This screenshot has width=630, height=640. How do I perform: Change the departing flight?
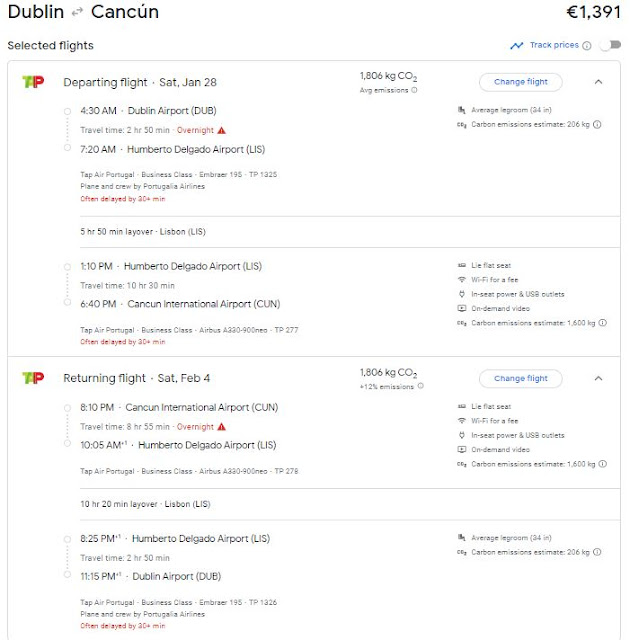point(521,82)
